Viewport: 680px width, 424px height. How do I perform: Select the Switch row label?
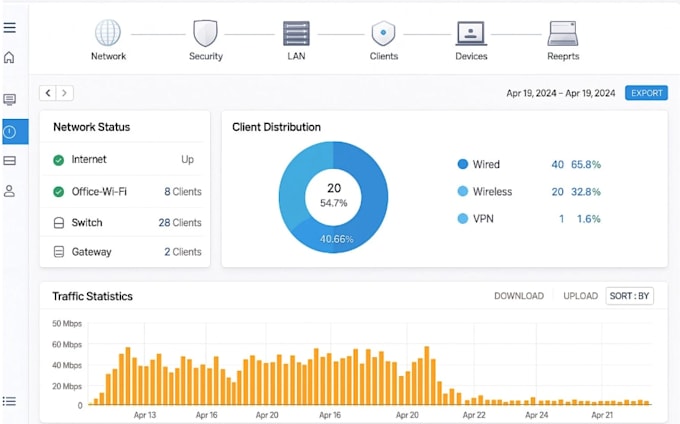pos(87,223)
